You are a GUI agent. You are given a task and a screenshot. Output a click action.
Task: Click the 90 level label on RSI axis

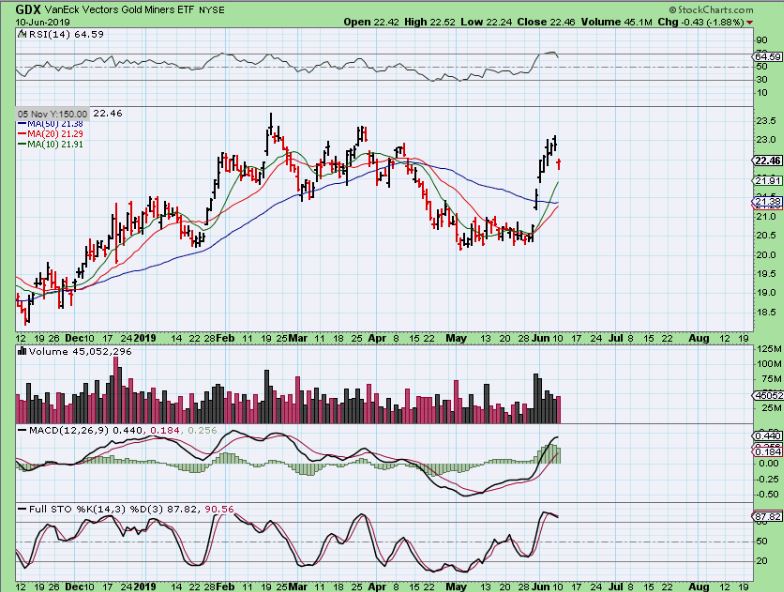(762, 40)
